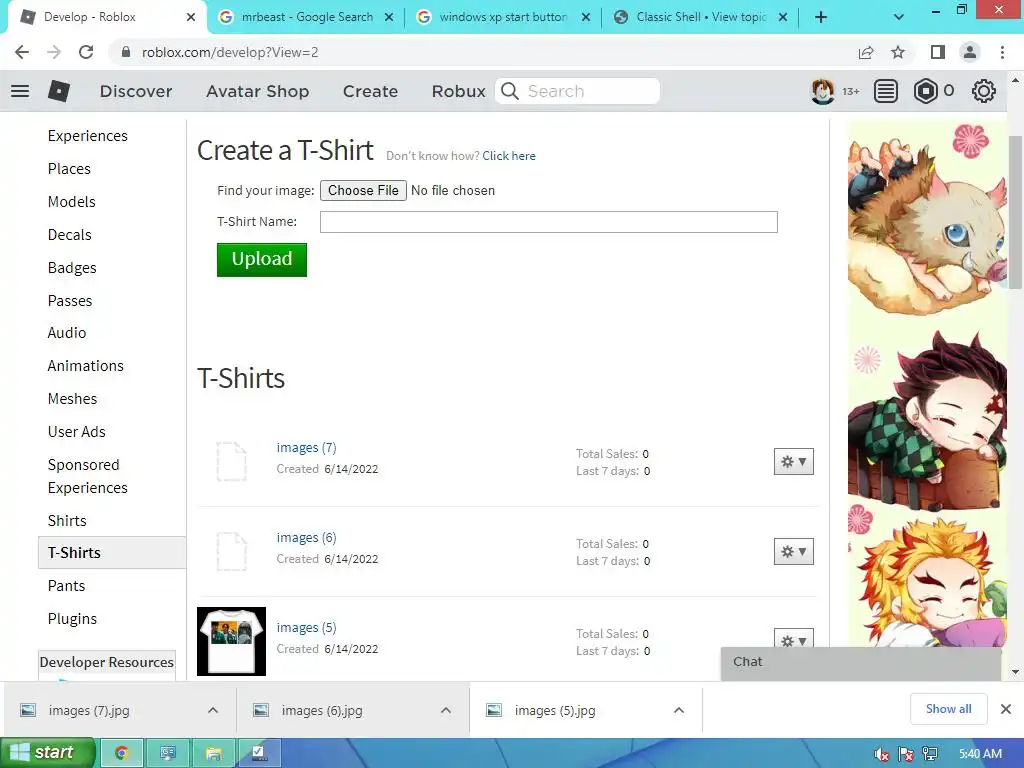This screenshot has height=768, width=1024.
Task: Click the green Upload button
Action: [x=262, y=259]
